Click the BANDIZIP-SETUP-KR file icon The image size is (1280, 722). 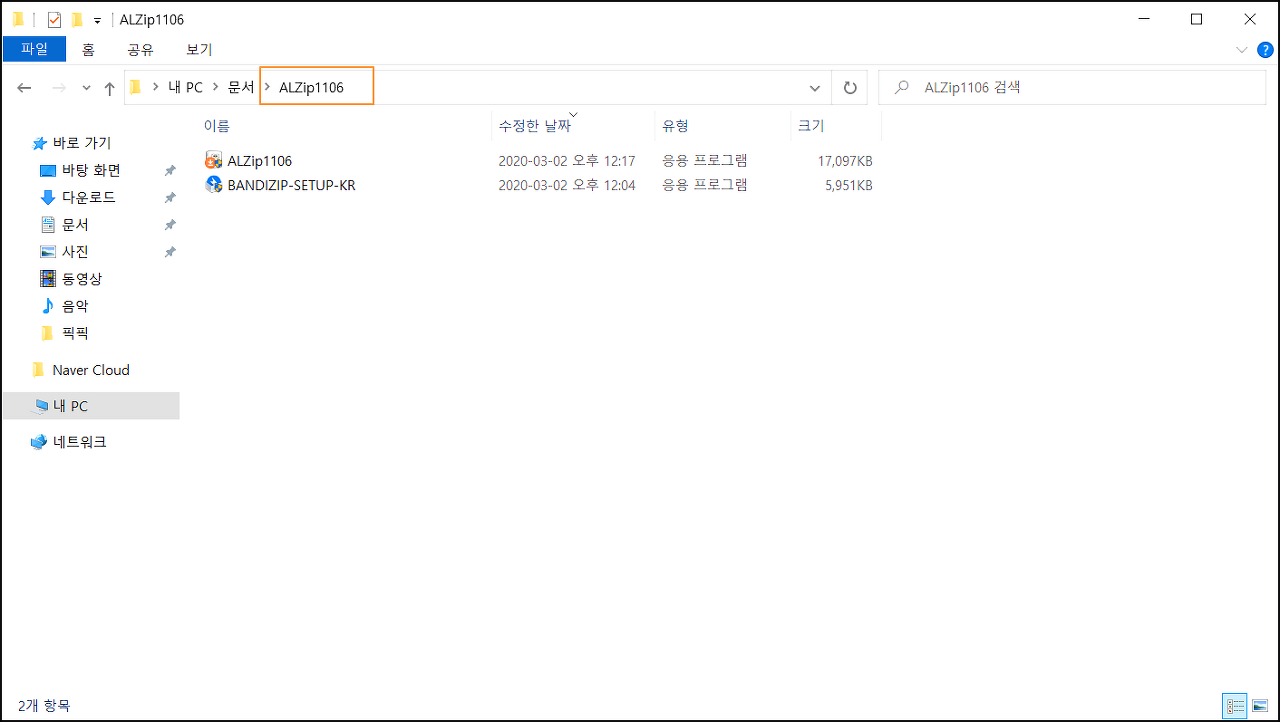(x=213, y=184)
